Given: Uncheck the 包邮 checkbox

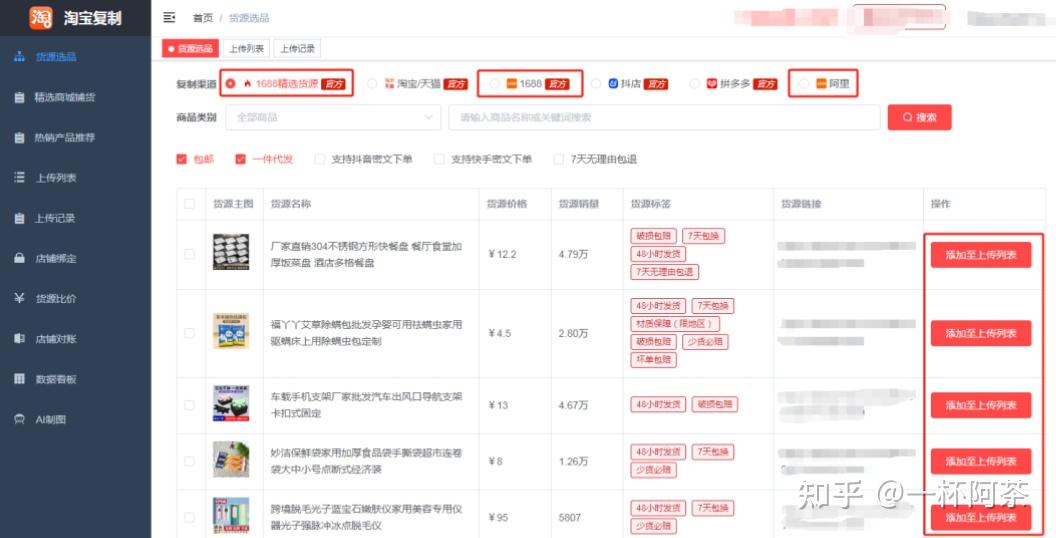Looking at the screenshot, I should click(x=181, y=159).
